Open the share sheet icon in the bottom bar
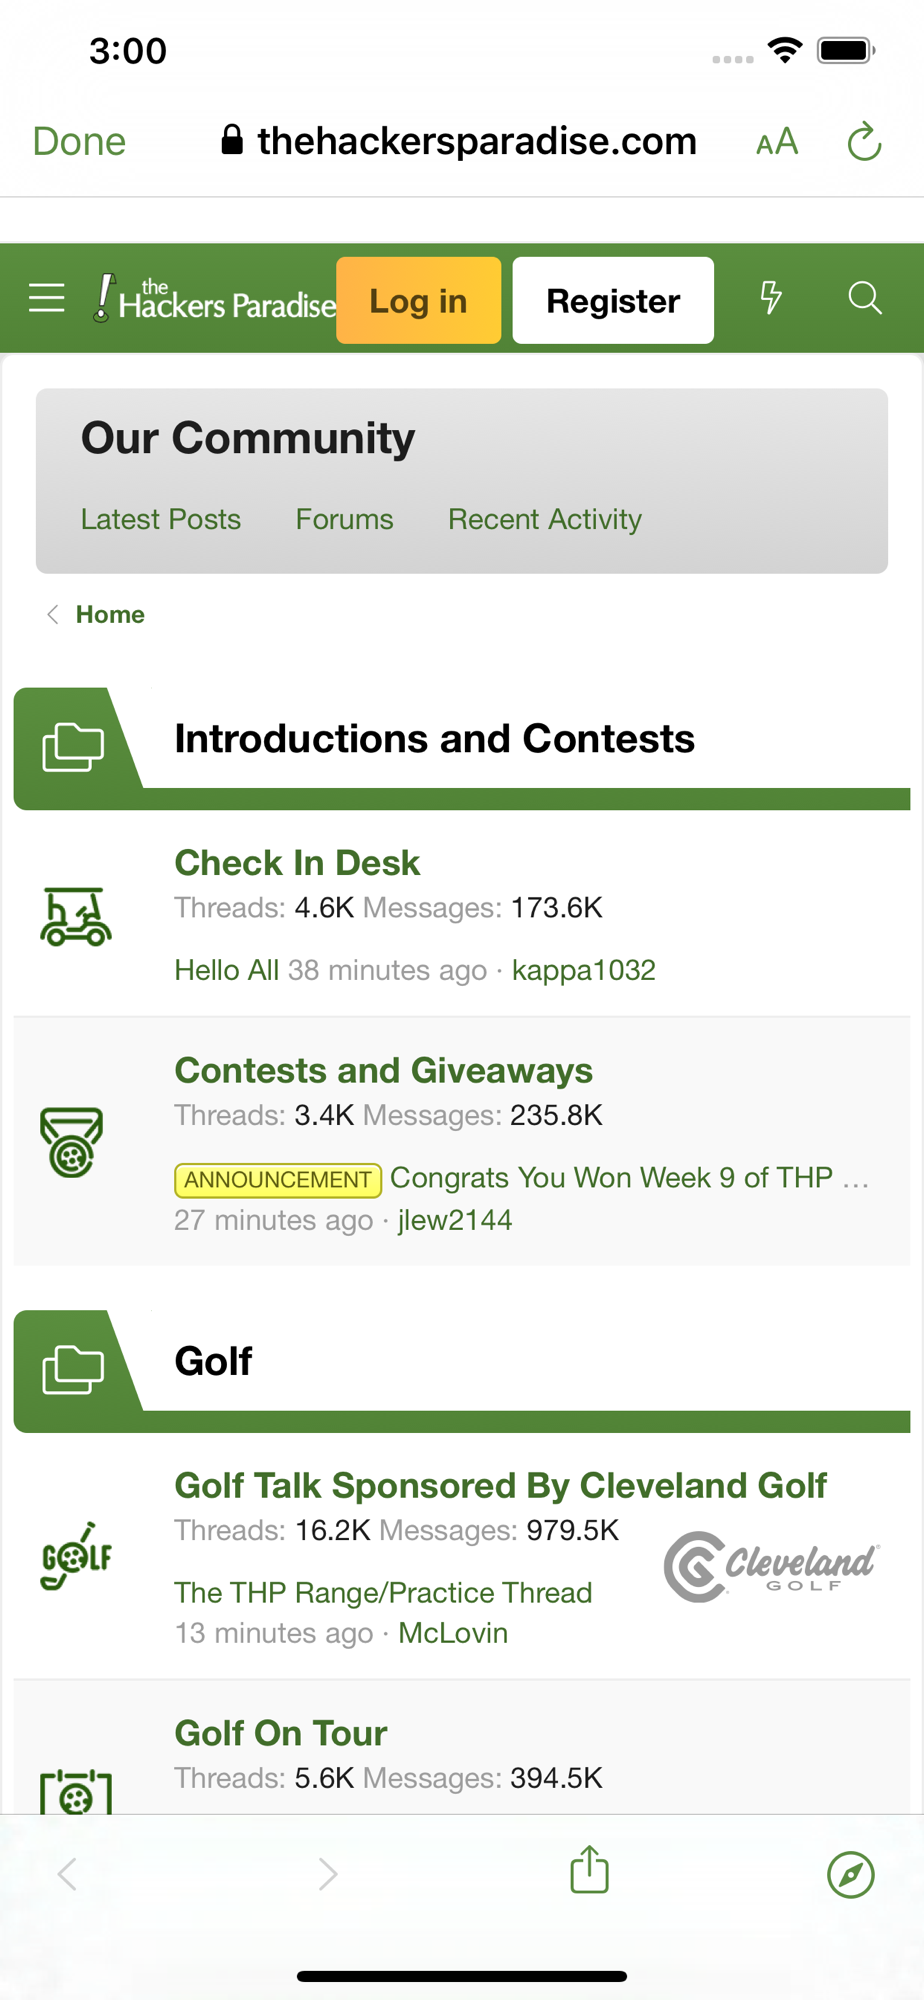 pos(590,1869)
